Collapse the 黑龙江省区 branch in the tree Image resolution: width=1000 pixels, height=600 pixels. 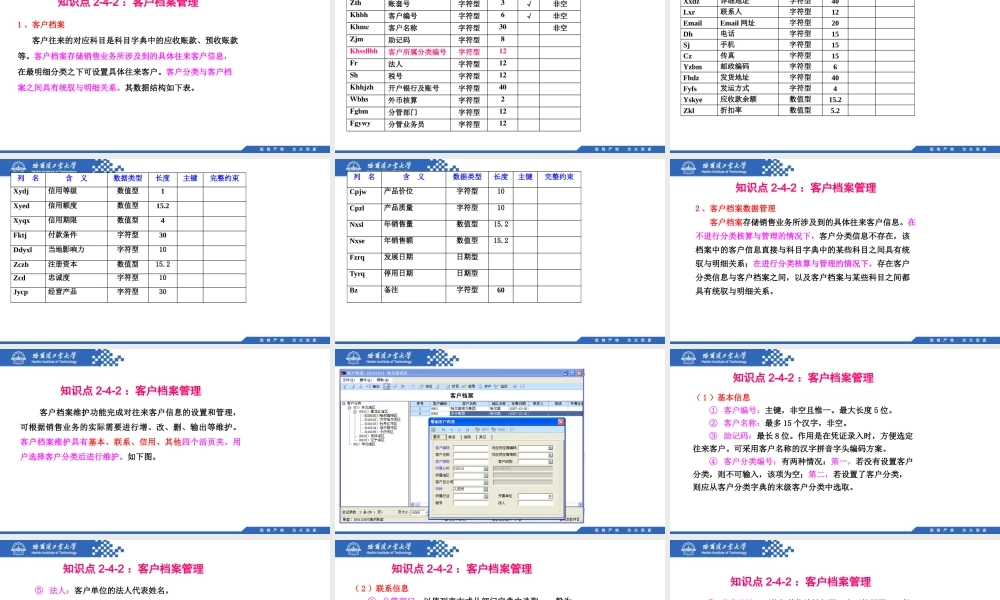tap(355, 412)
